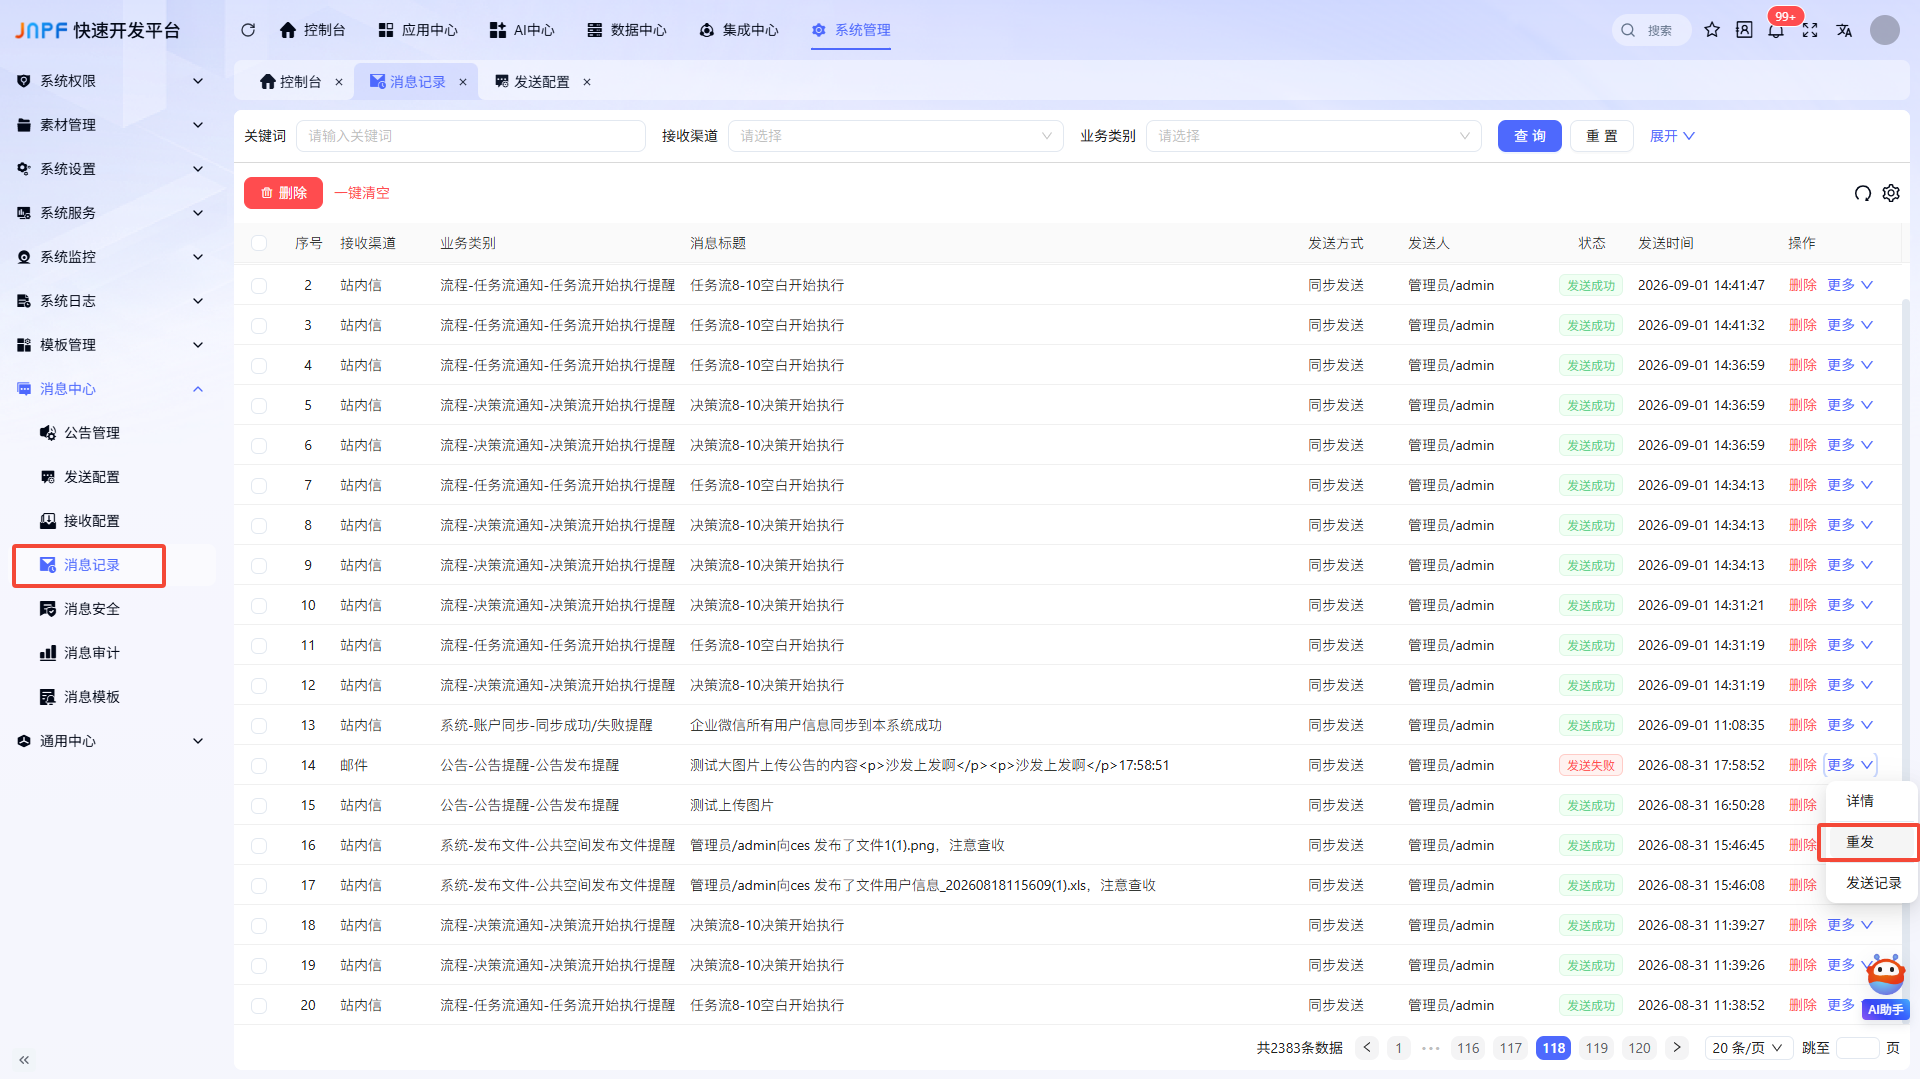Check the row 2 checkbox
1920x1079 pixels.
[x=259, y=285]
